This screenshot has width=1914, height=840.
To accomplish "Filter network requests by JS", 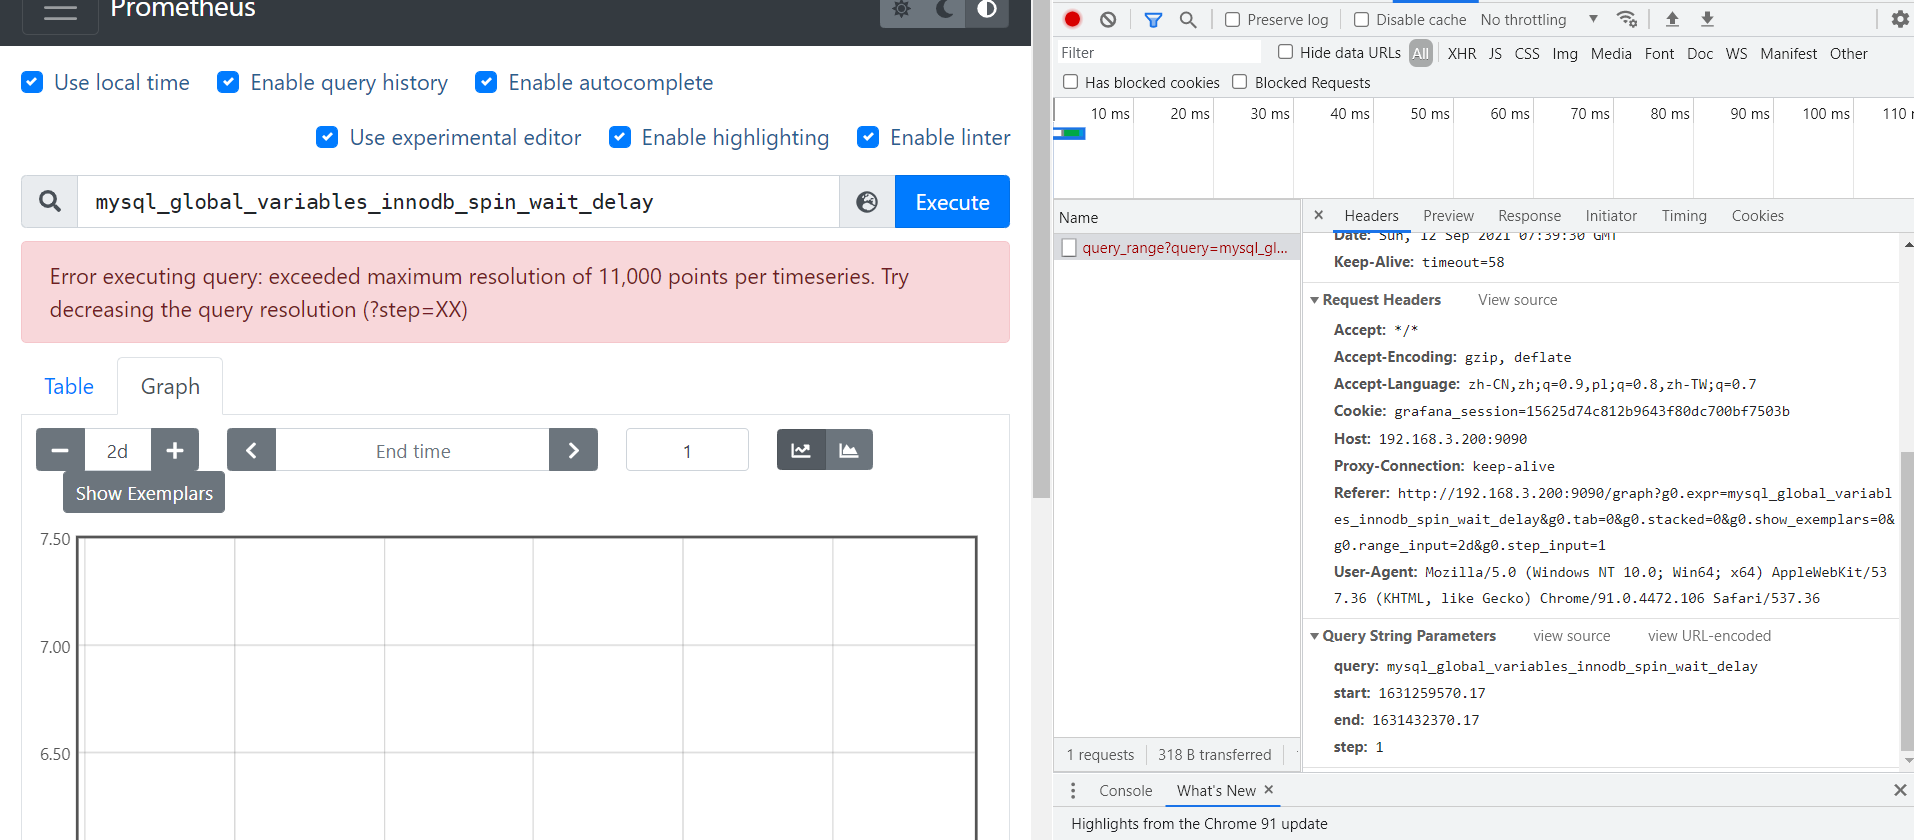I will point(1495,53).
